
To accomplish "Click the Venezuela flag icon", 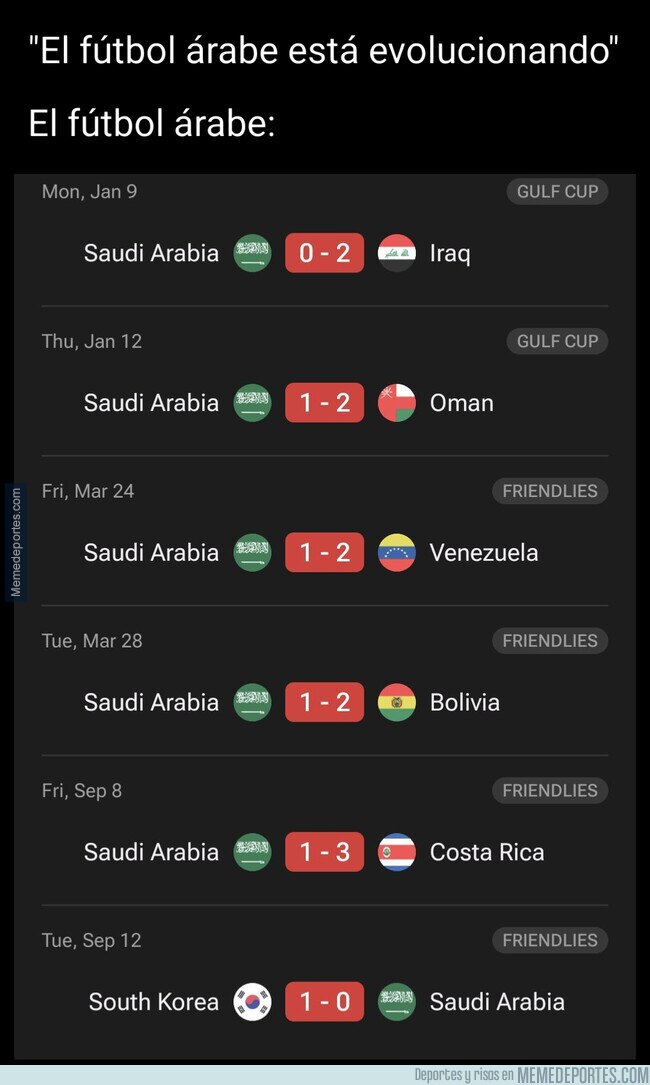I will [x=397, y=553].
